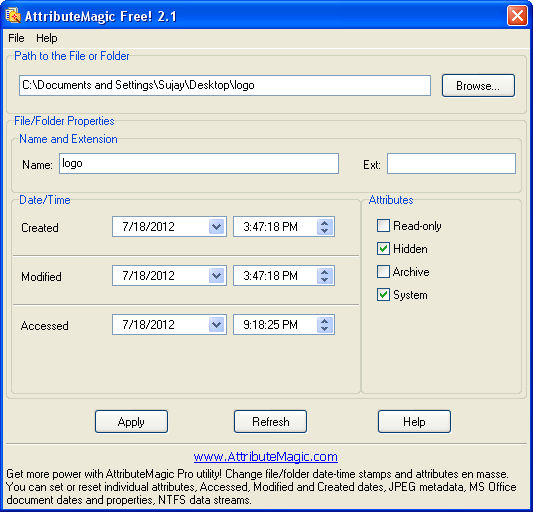533x512 pixels.
Task: Click the Created date text 7/18/2012
Action: pyautogui.click(x=148, y=226)
